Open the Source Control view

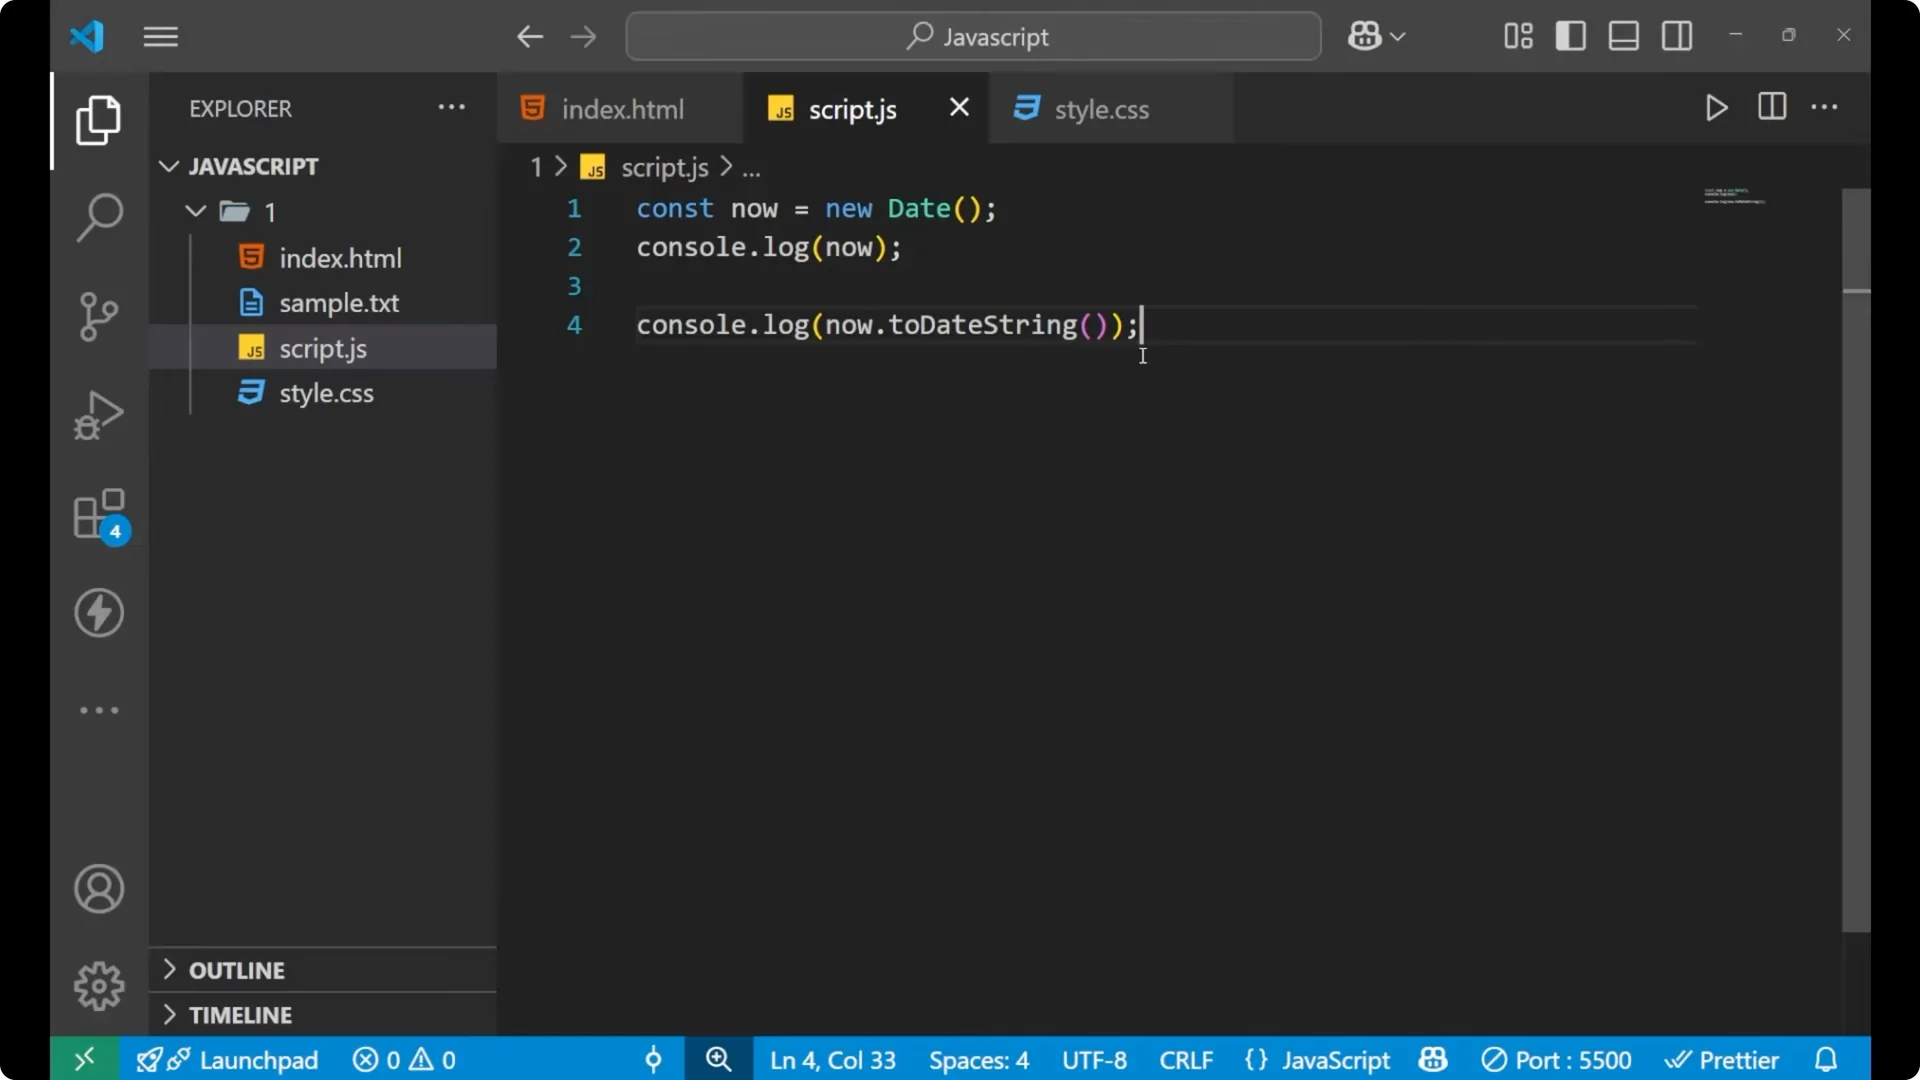click(x=98, y=316)
